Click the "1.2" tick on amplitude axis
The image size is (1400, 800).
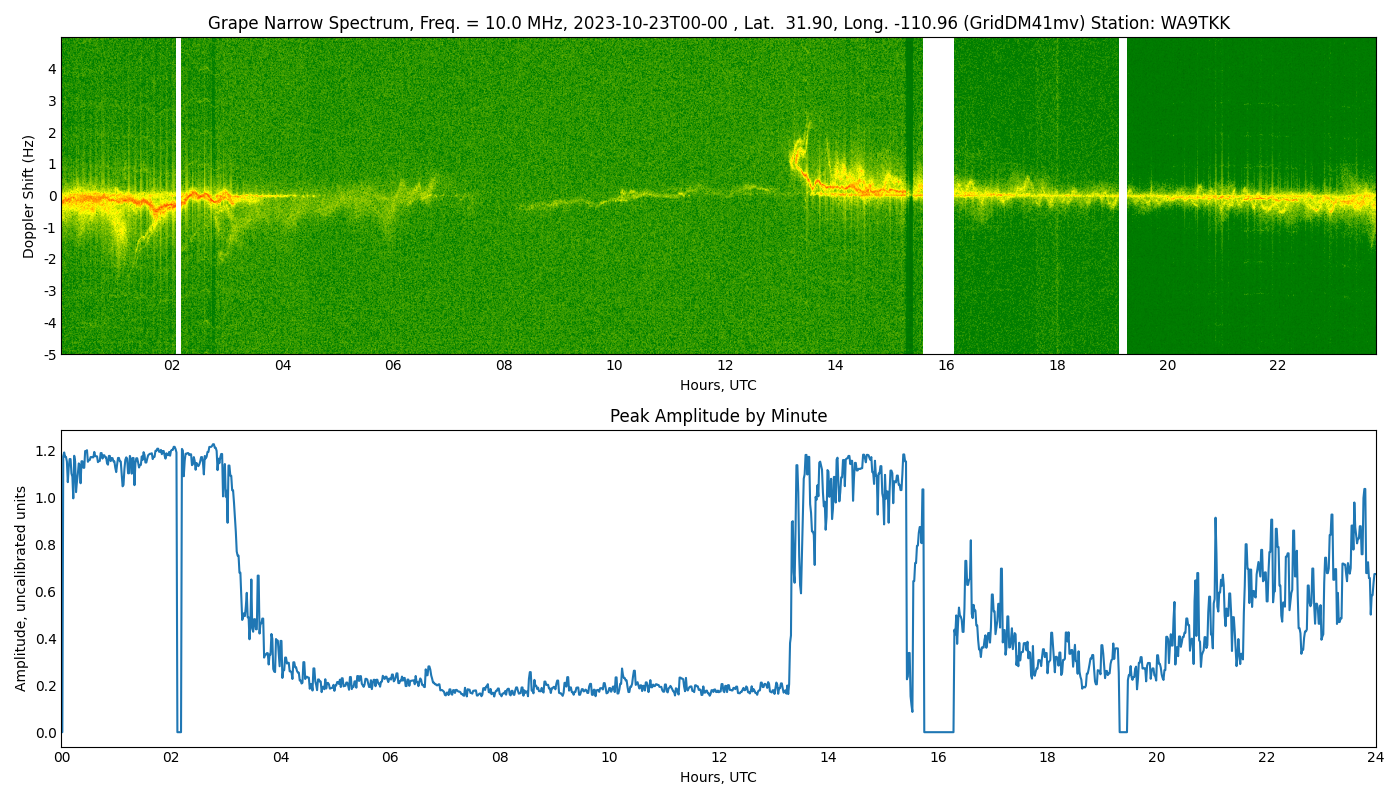(x=46, y=451)
